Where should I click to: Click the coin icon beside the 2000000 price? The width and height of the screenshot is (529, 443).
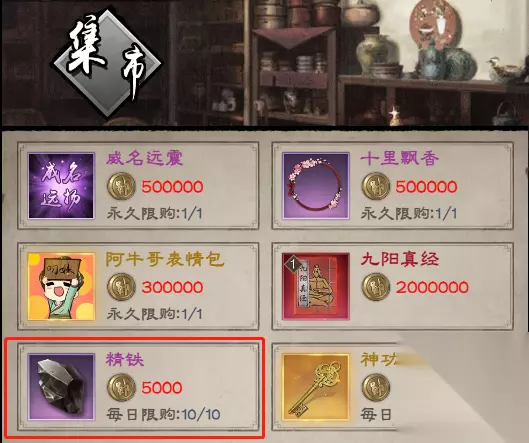[376, 287]
